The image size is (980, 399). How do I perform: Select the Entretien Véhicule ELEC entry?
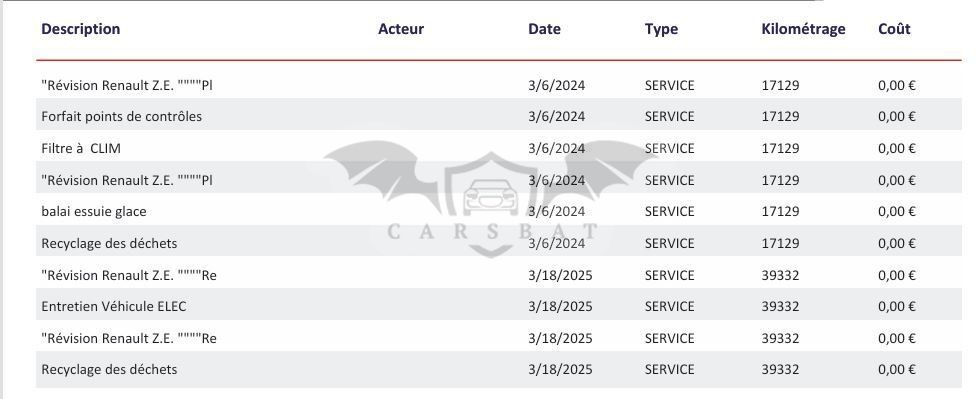[114, 306]
